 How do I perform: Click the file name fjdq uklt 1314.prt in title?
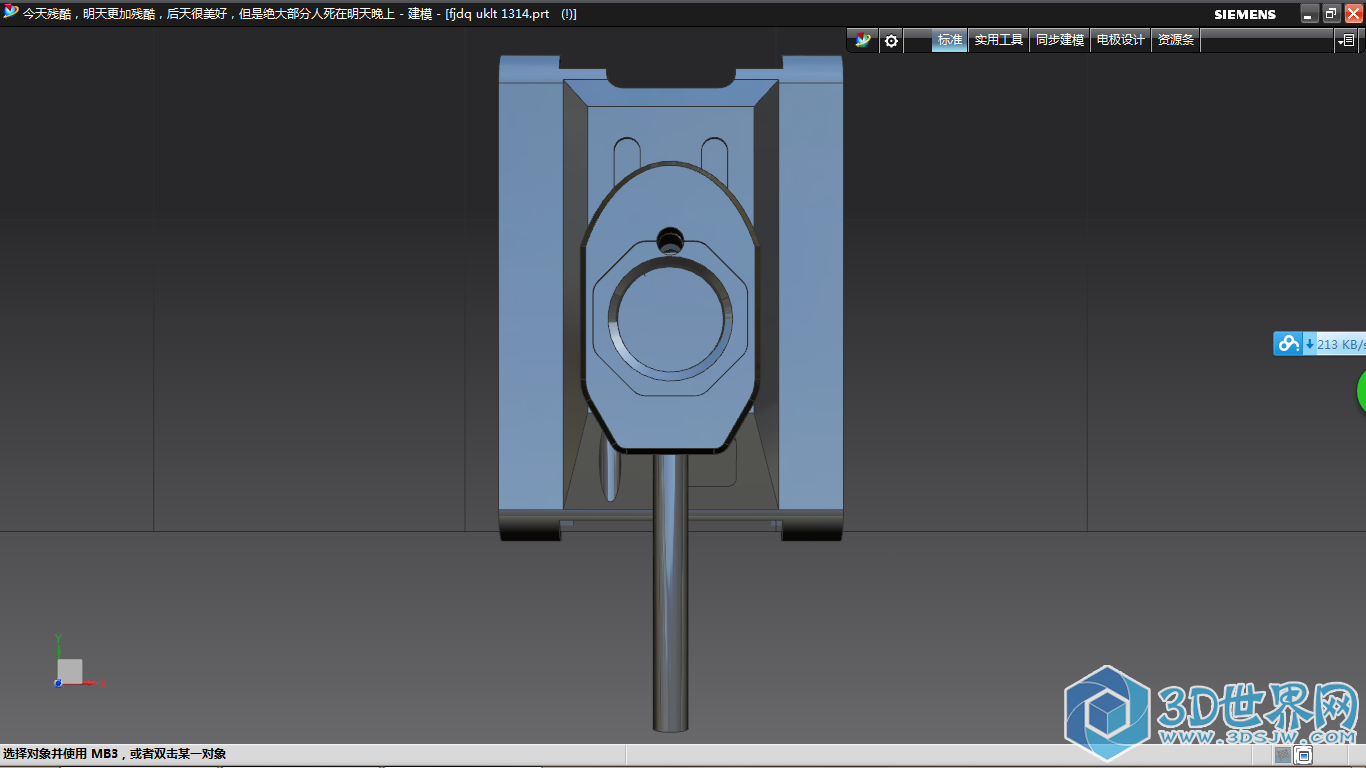(x=499, y=14)
